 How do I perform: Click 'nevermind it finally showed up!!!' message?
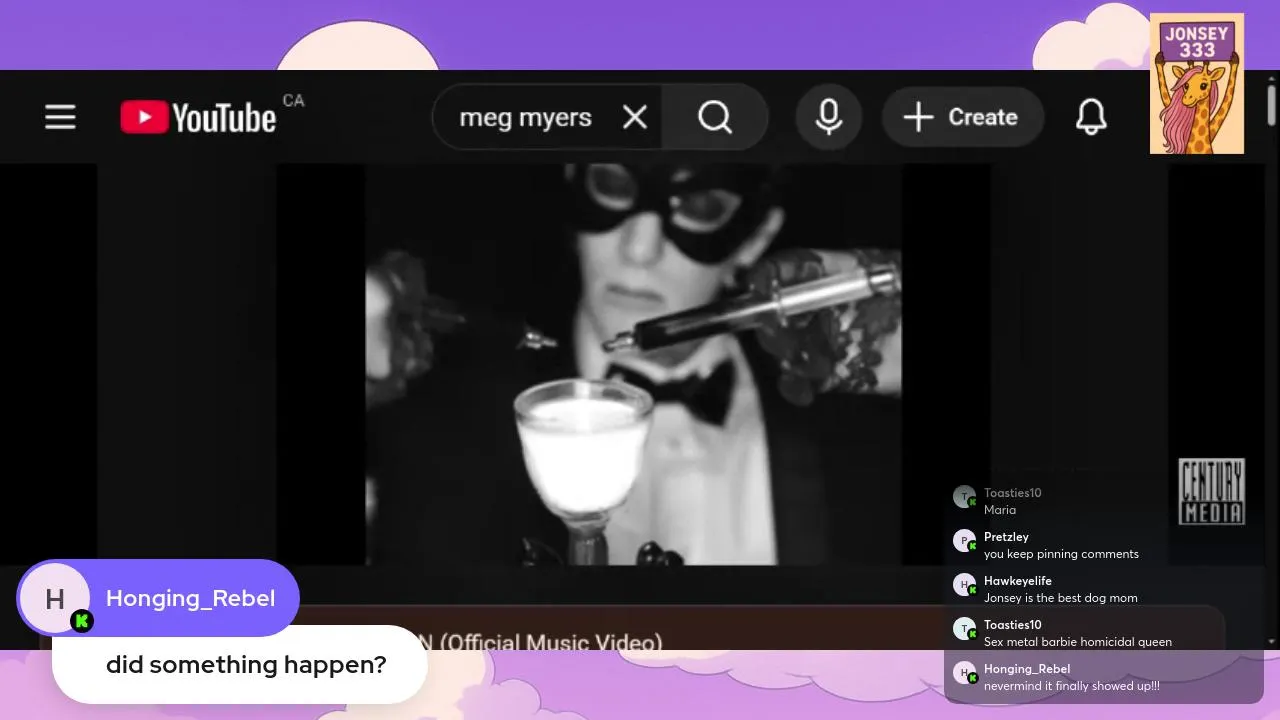tap(1072, 686)
